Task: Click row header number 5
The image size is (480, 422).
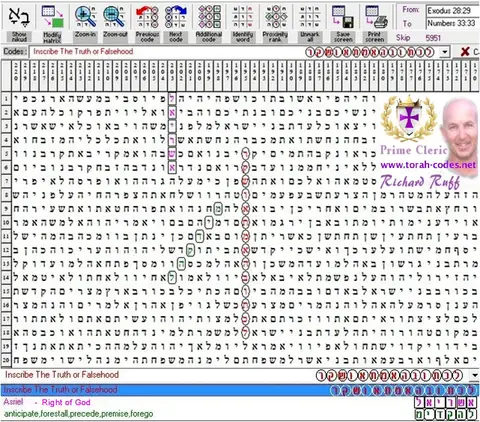Action: pyautogui.click(x=6, y=154)
